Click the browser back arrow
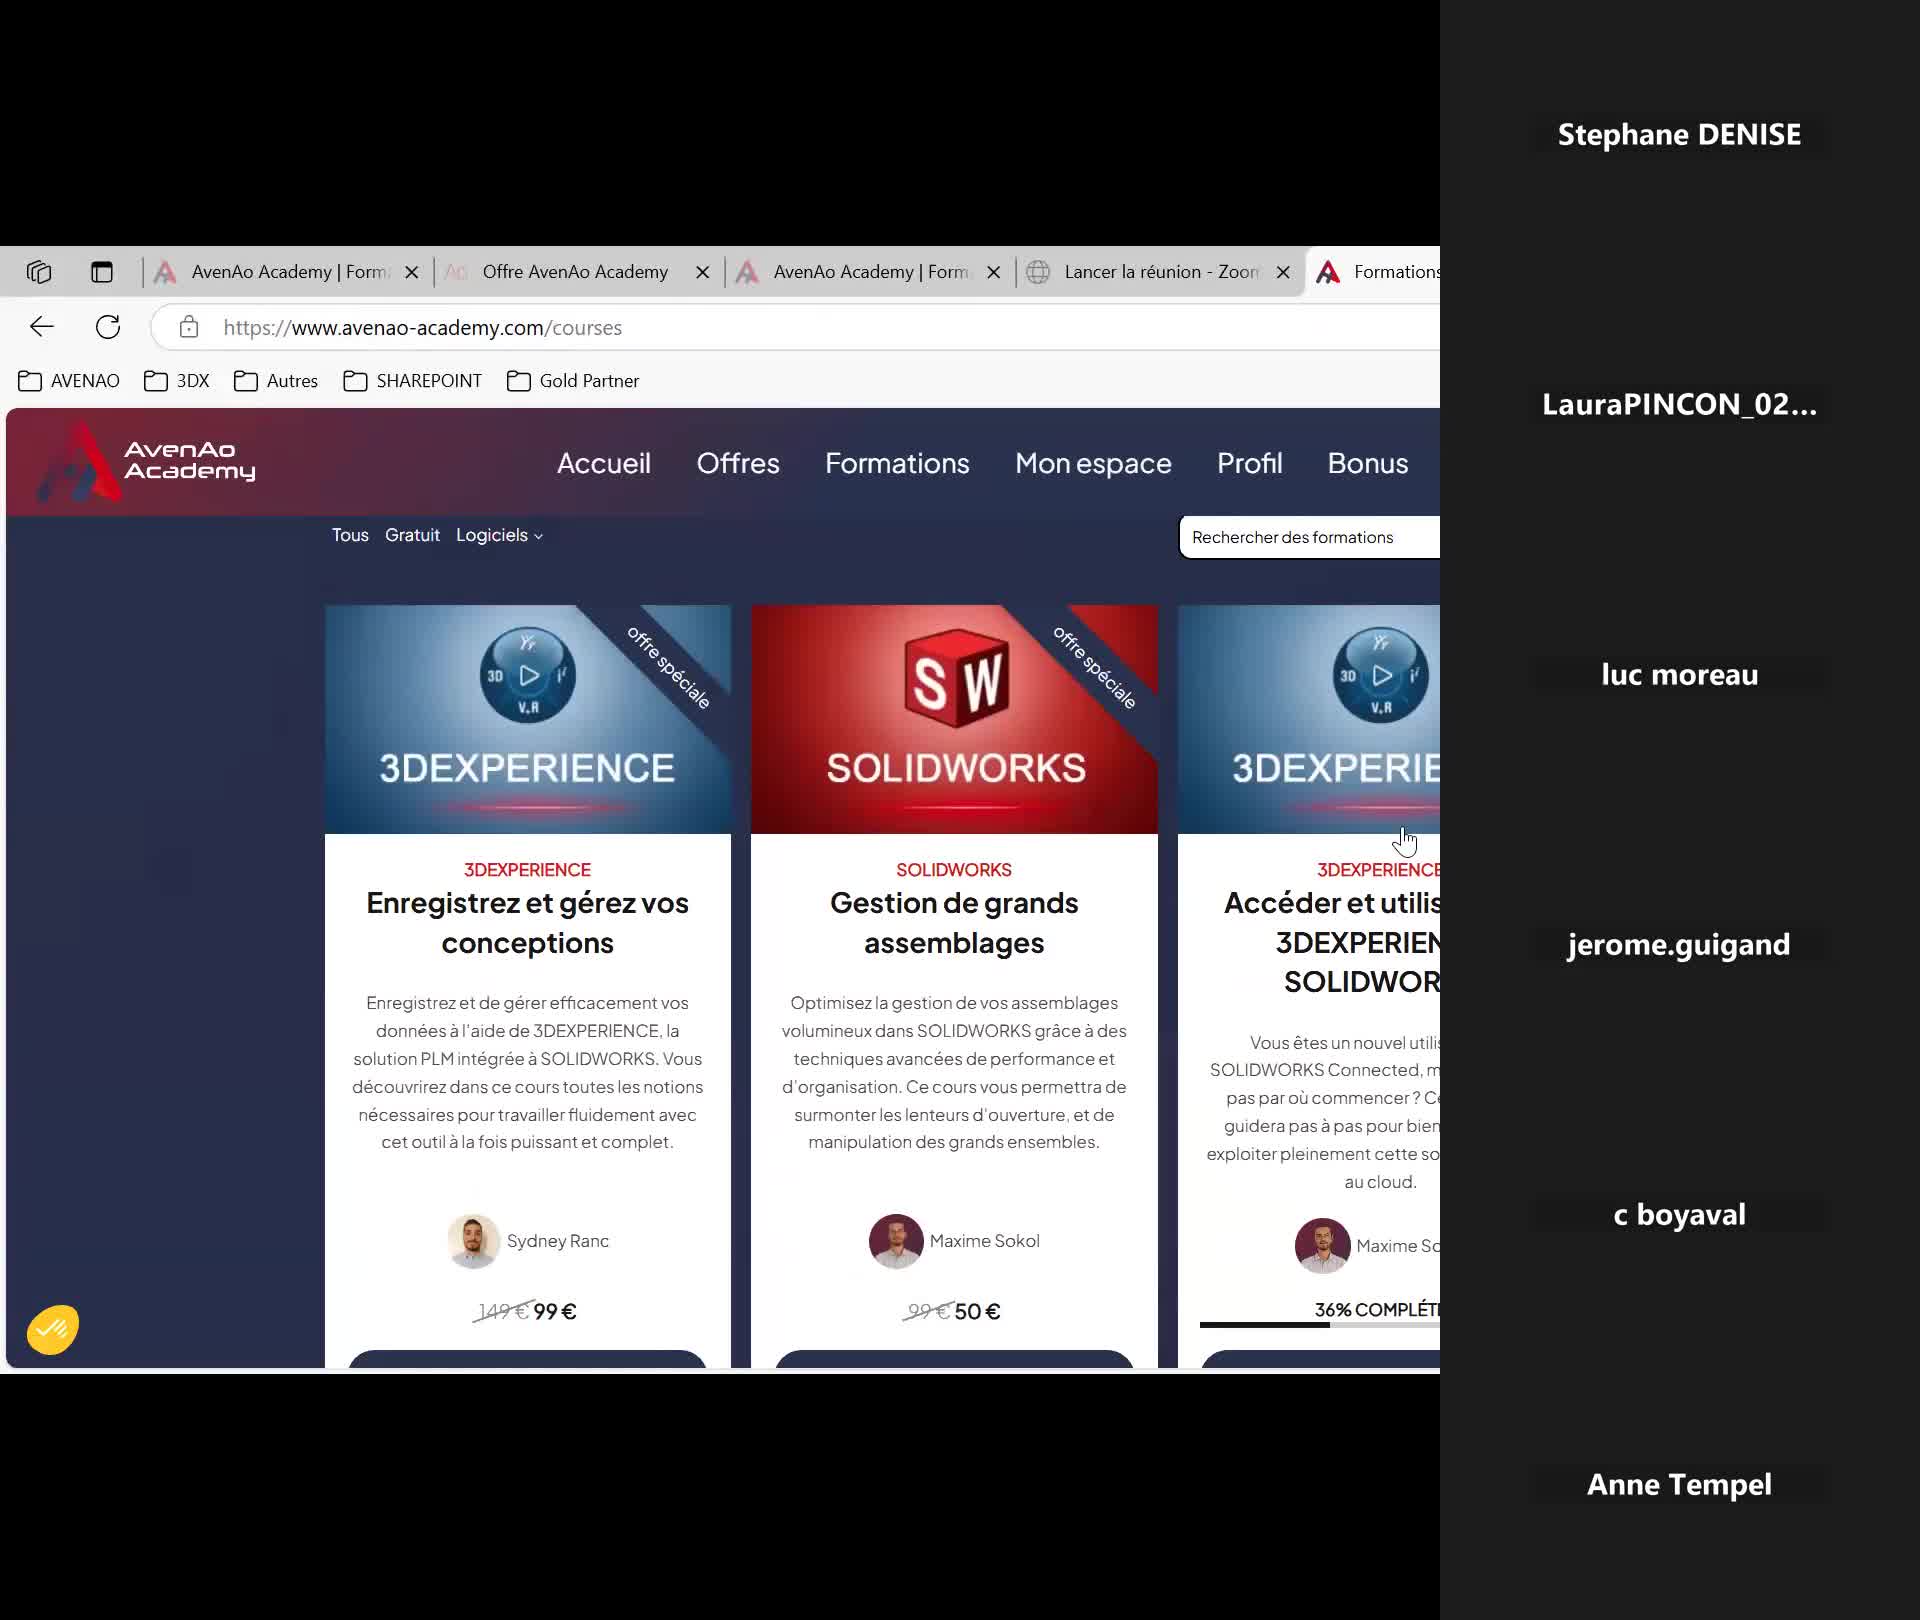The height and width of the screenshot is (1620, 1920). click(x=41, y=327)
